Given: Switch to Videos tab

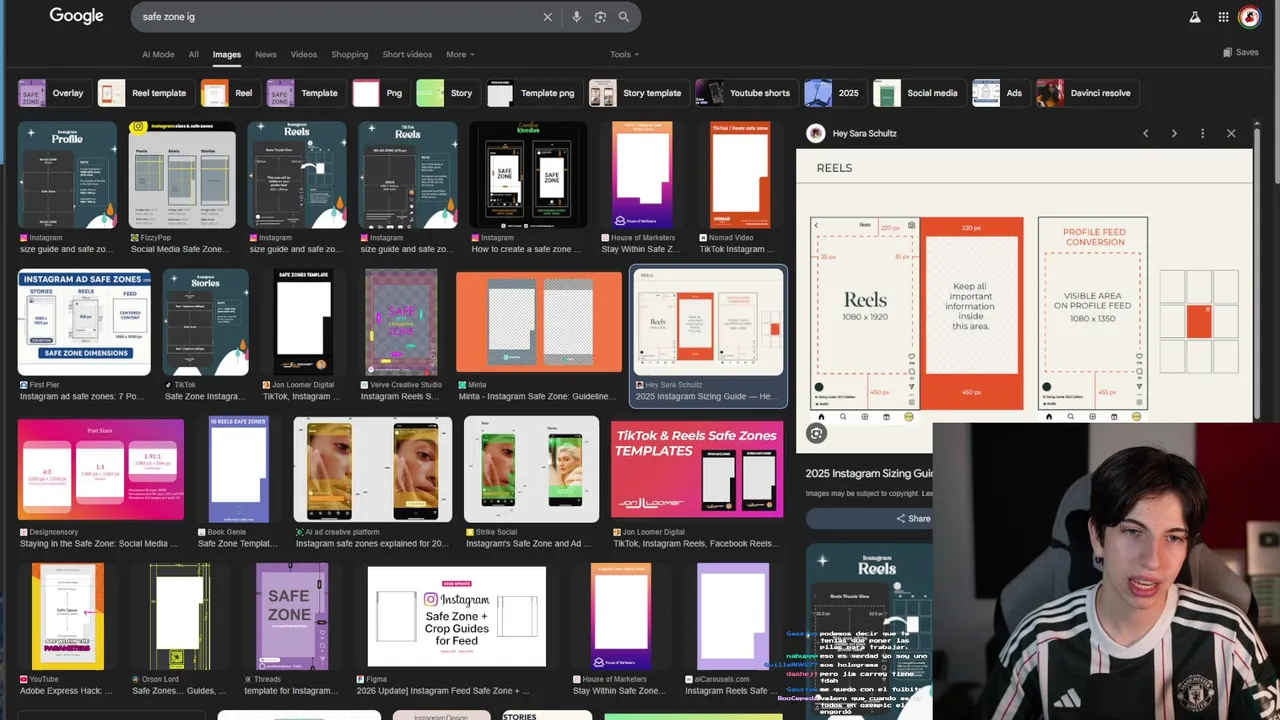Looking at the screenshot, I should pos(303,54).
